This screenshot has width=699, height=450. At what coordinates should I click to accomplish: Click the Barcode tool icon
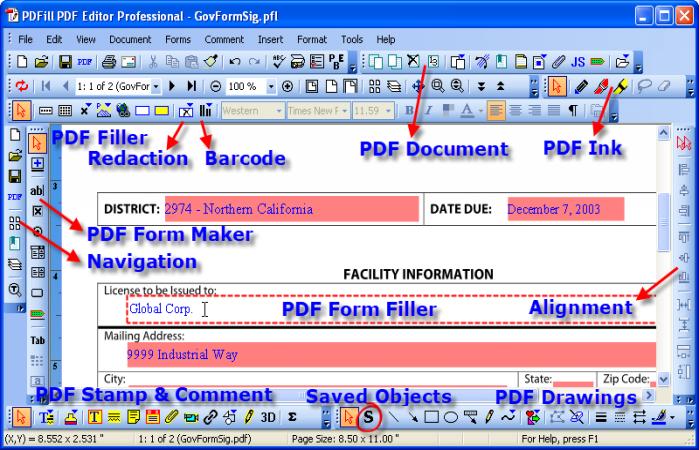(x=206, y=110)
